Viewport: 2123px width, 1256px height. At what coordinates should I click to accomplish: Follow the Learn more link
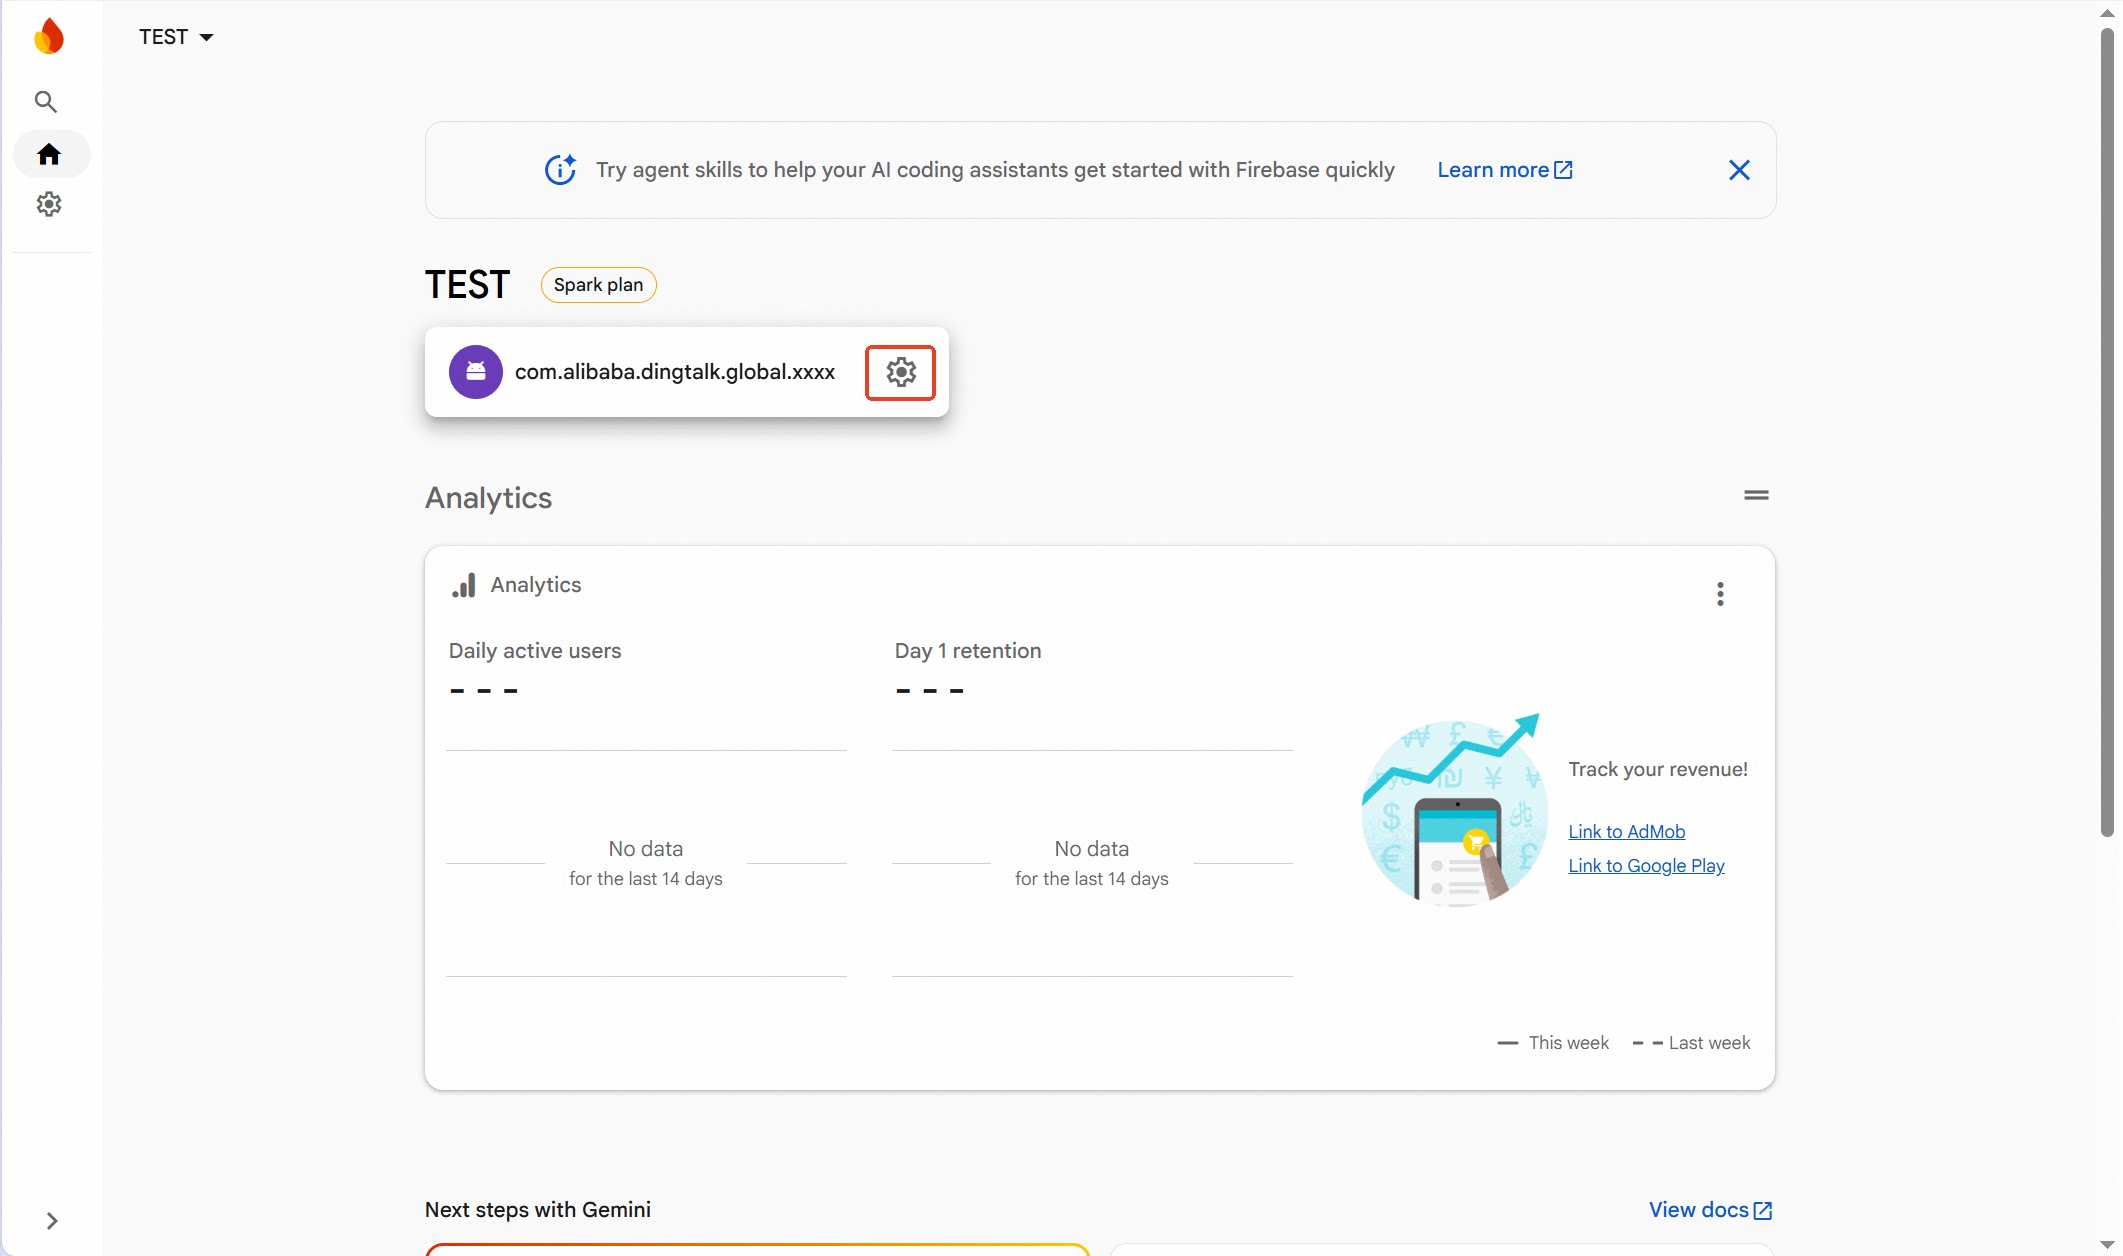(x=1504, y=170)
